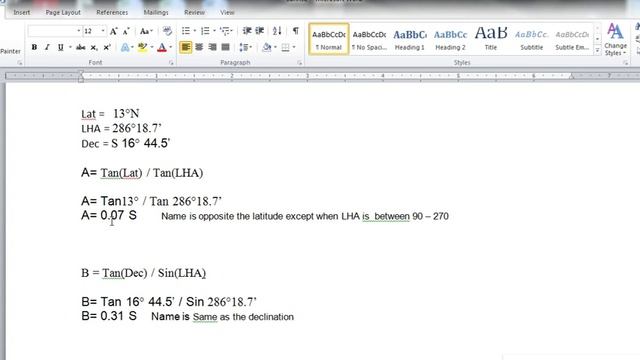Open the font name dropdown
The image size is (640, 360).
coord(78,31)
